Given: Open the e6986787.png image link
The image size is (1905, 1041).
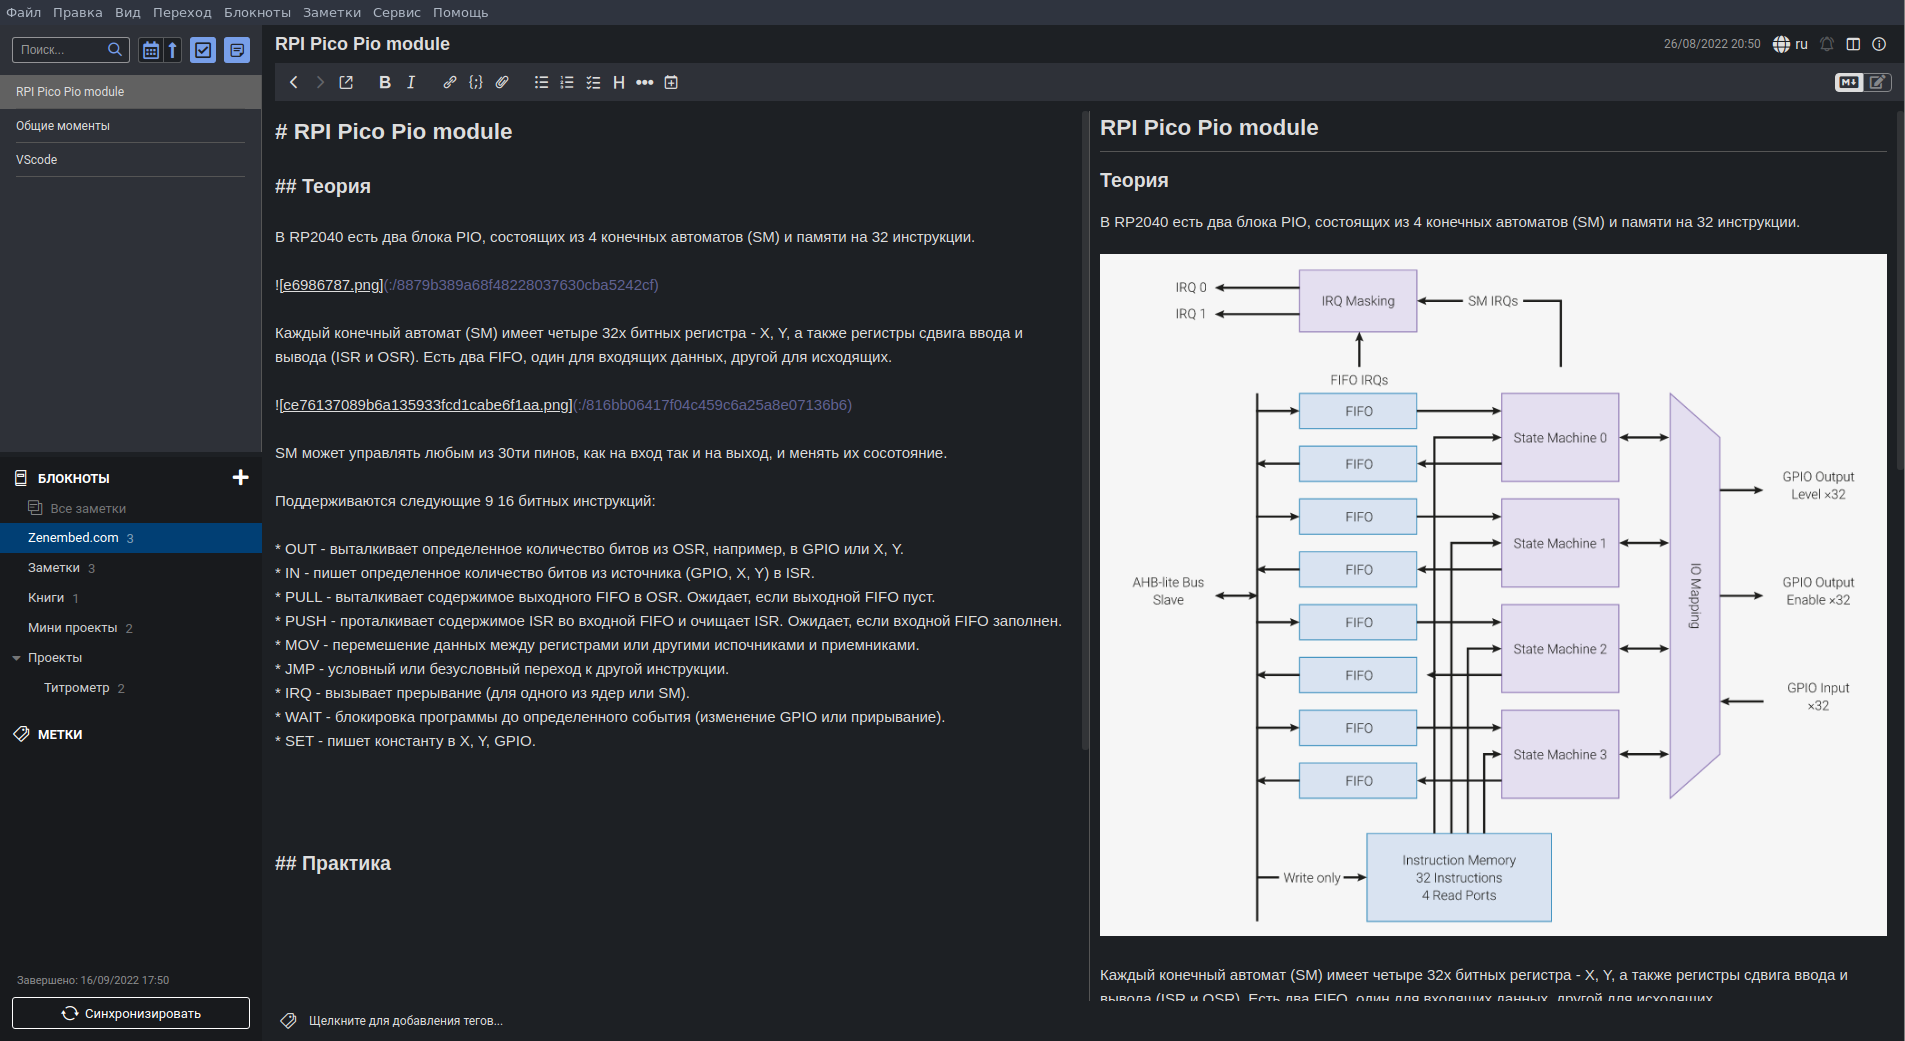Looking at the screenshot, I should pyautogui.click(x=330, y=285).
